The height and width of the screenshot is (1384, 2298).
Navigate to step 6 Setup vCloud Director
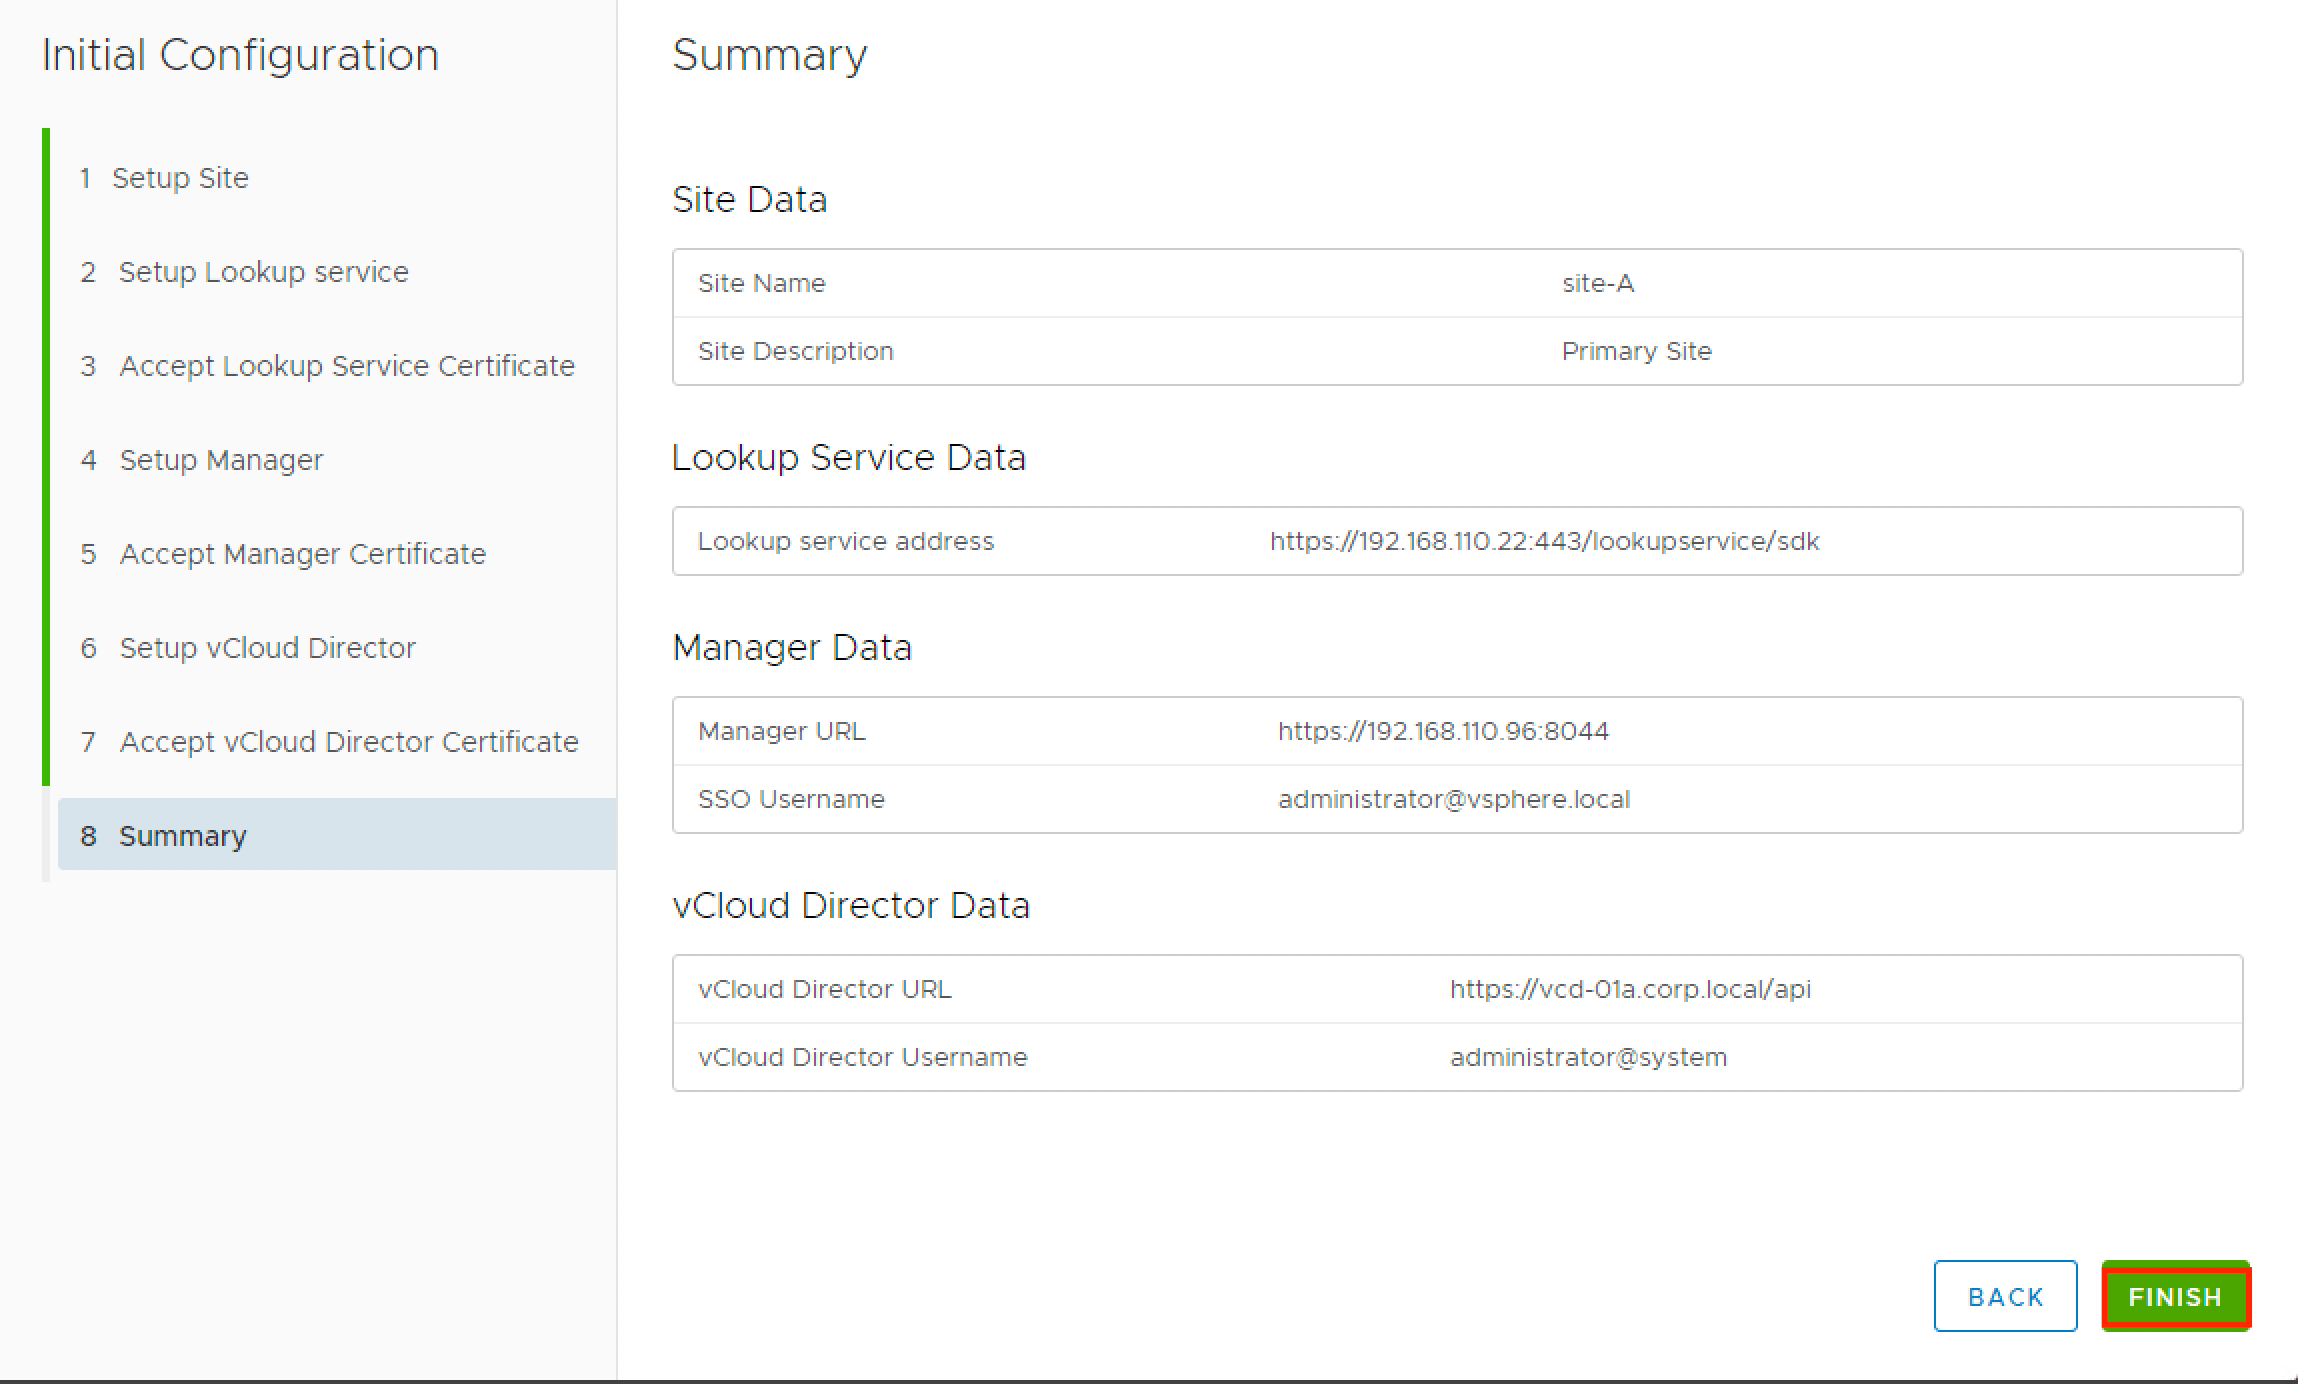pyautogui.click(x=267, y=648)
